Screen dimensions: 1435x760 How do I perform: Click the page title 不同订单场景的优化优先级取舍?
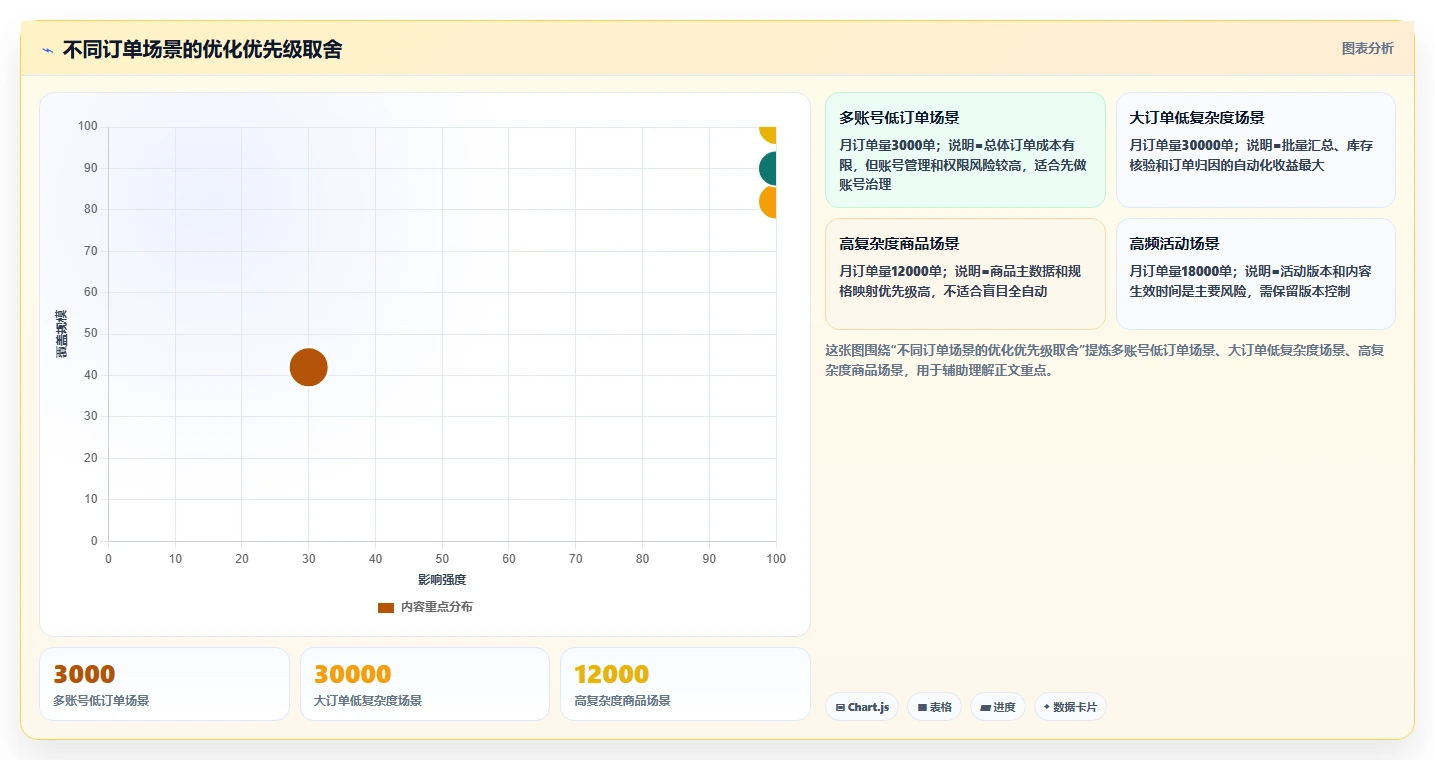coord(202,49)
